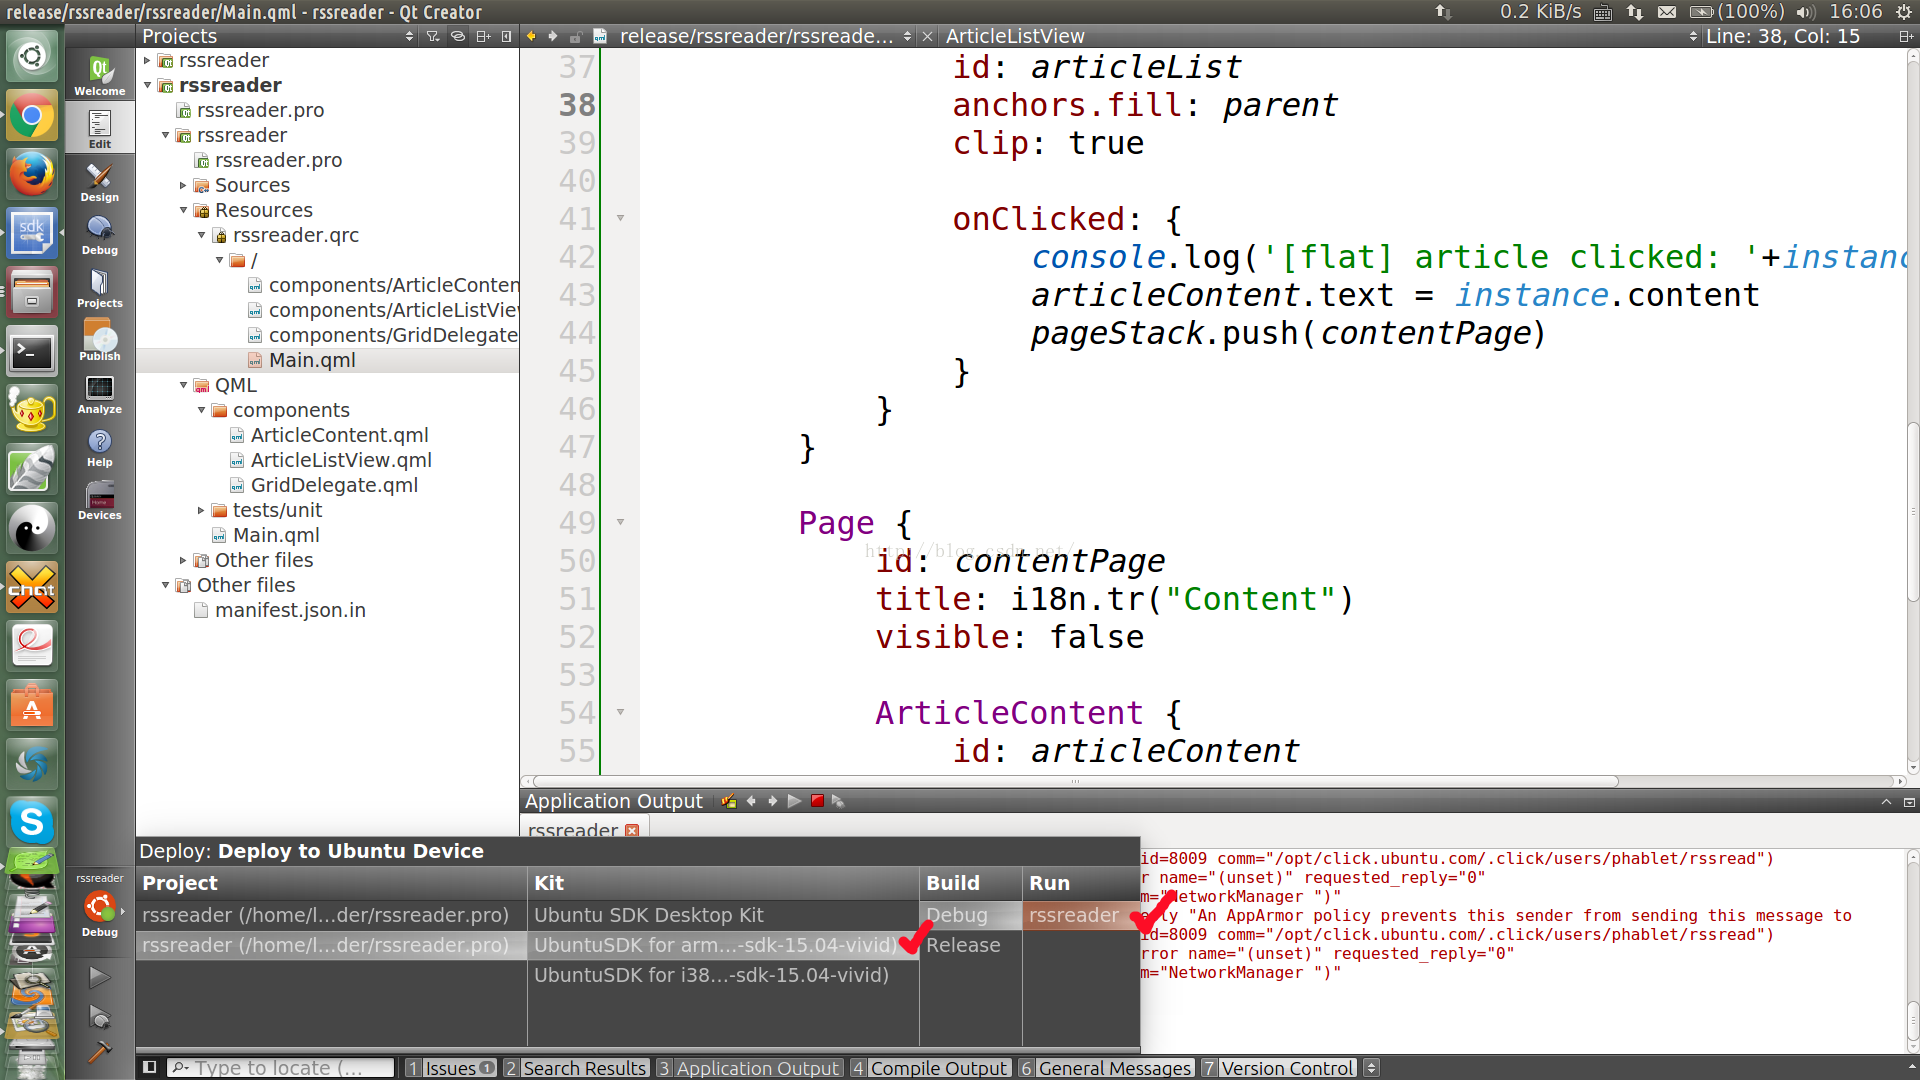Stop the running application in output pane
Image resolution: width=1920 pixels, height=1080 pixels.
click(x=817, y=801)
